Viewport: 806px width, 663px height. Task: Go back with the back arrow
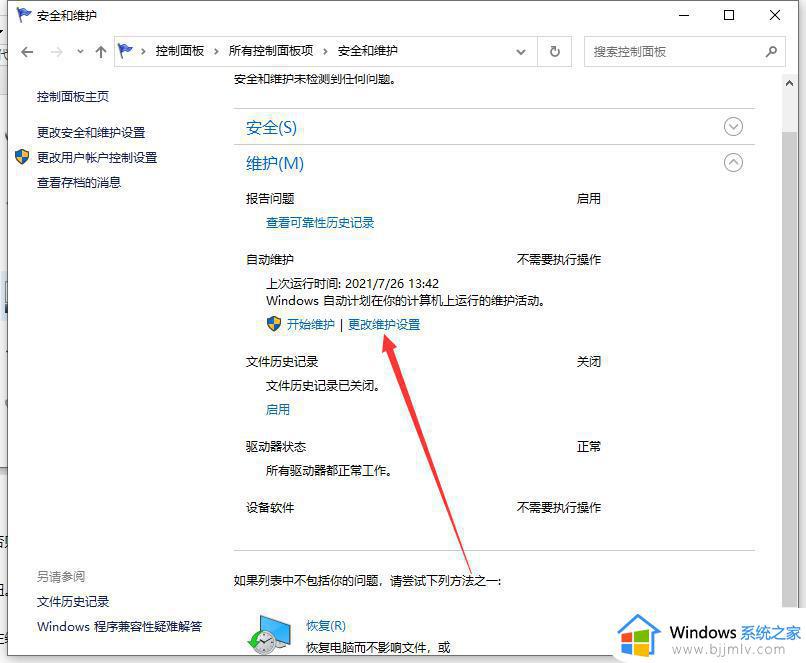click(27, 51)
